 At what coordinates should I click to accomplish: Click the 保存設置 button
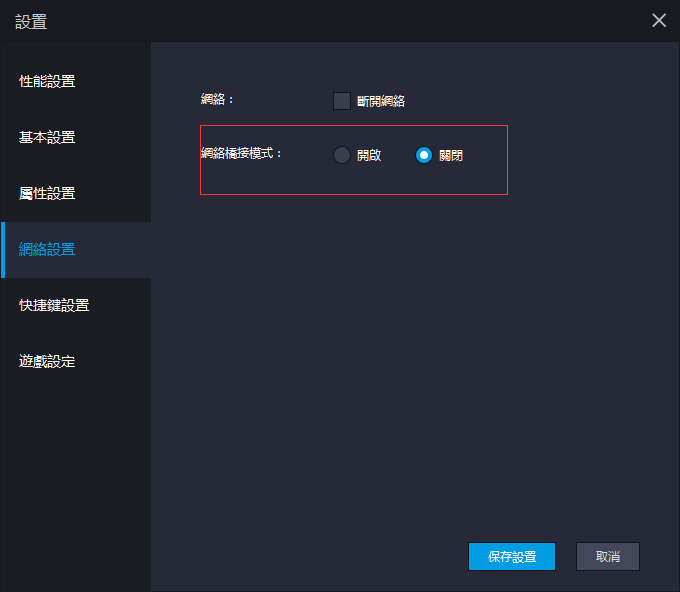(x=511, y=557)
